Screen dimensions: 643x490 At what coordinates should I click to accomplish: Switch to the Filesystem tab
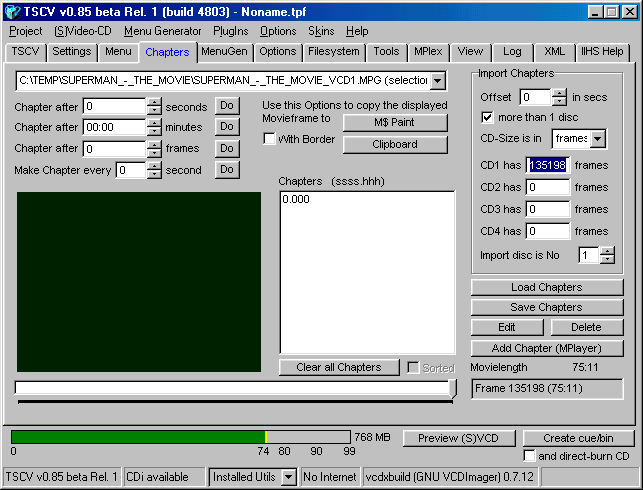pos(334,51)
